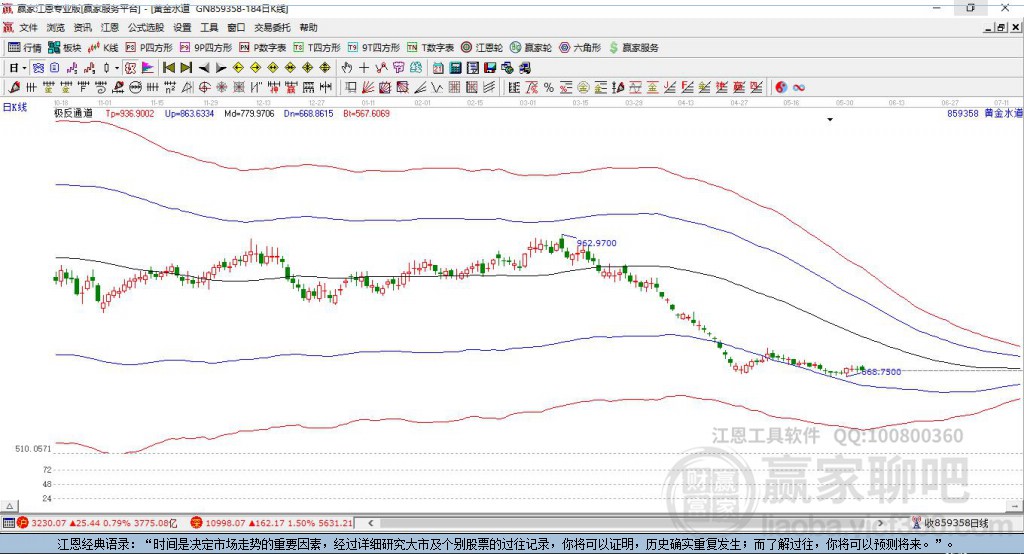This screenshot has width=1024, height=554.
Task: Open the 帮助 menu
Action: 308,27
